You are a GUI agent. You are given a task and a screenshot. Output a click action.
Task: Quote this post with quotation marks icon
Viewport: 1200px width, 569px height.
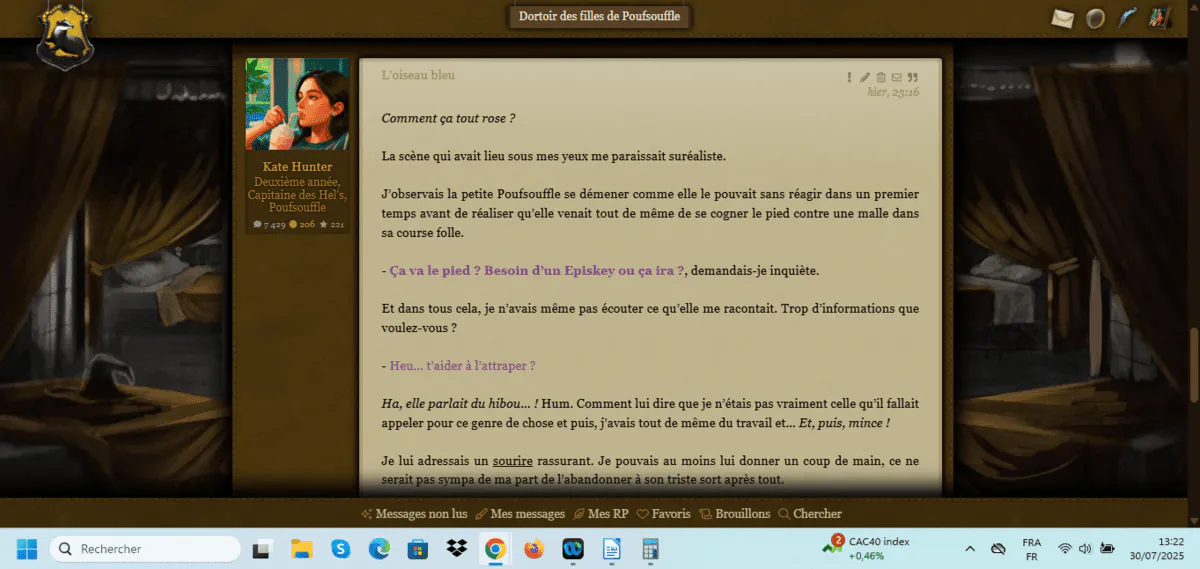912,77
